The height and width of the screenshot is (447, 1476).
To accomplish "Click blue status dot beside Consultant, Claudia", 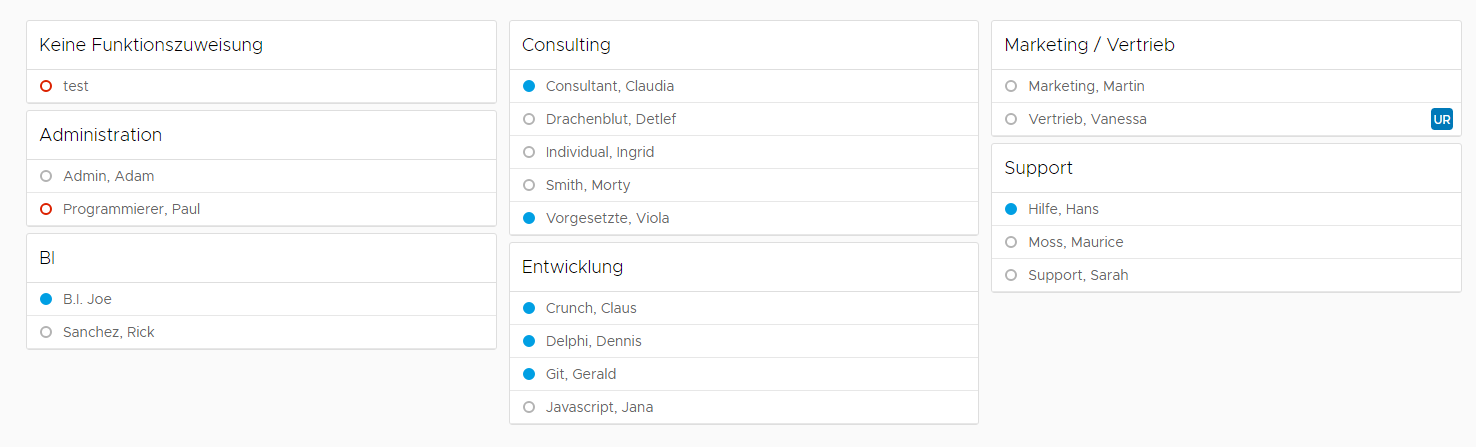I will tap(529, 87).
